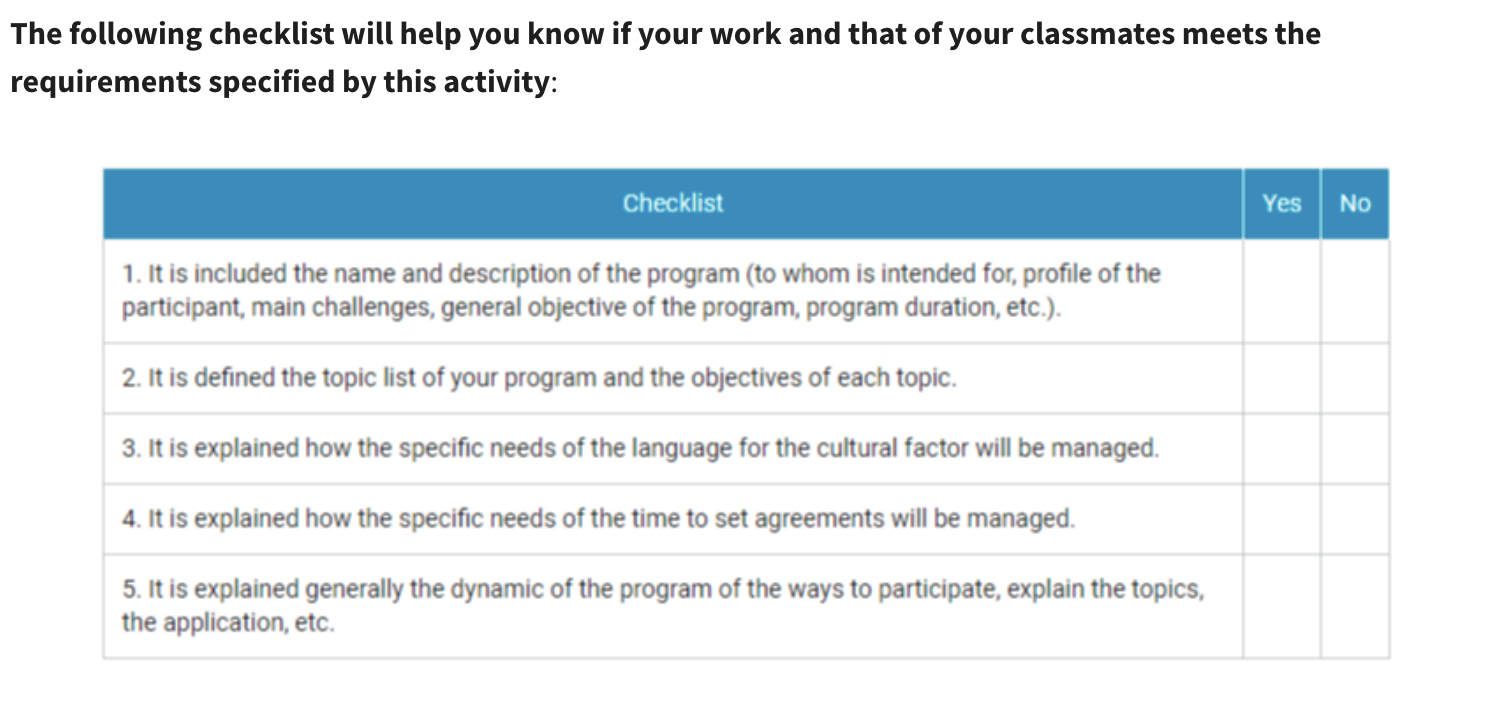Check Yes cell for item 2 topic list
The height and width of the screenshot is (710, 1488).
tap(1281, 378)
